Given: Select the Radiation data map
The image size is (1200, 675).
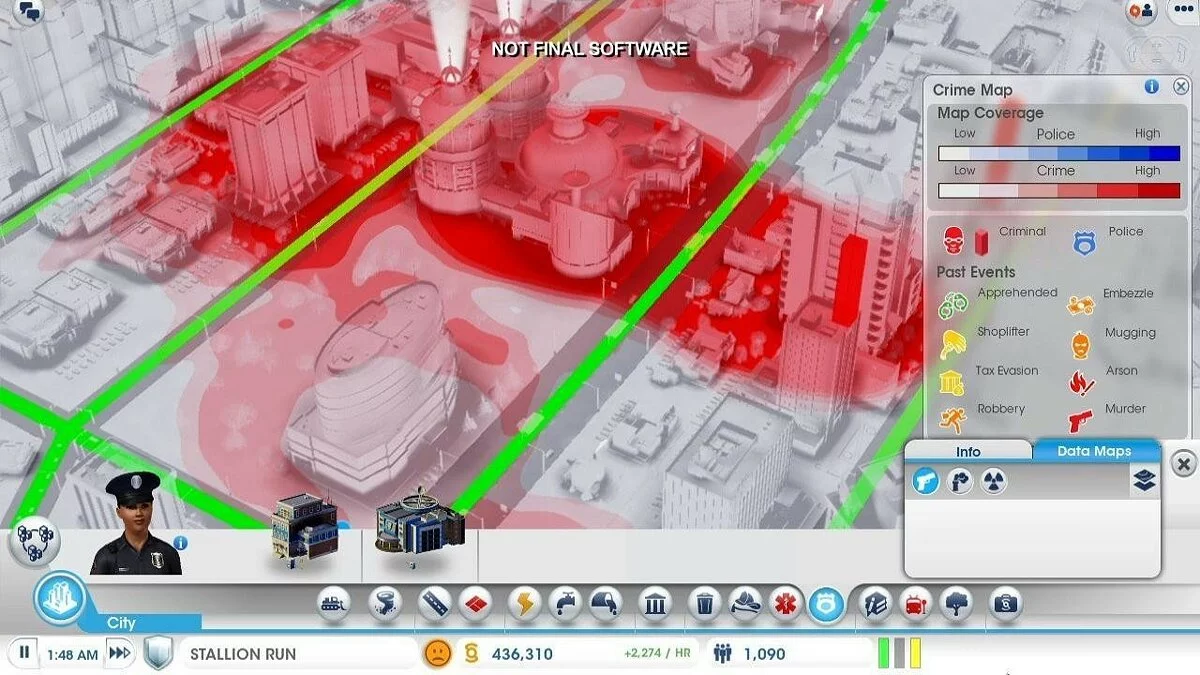Looking at the screenshot, I should [993, 482].
